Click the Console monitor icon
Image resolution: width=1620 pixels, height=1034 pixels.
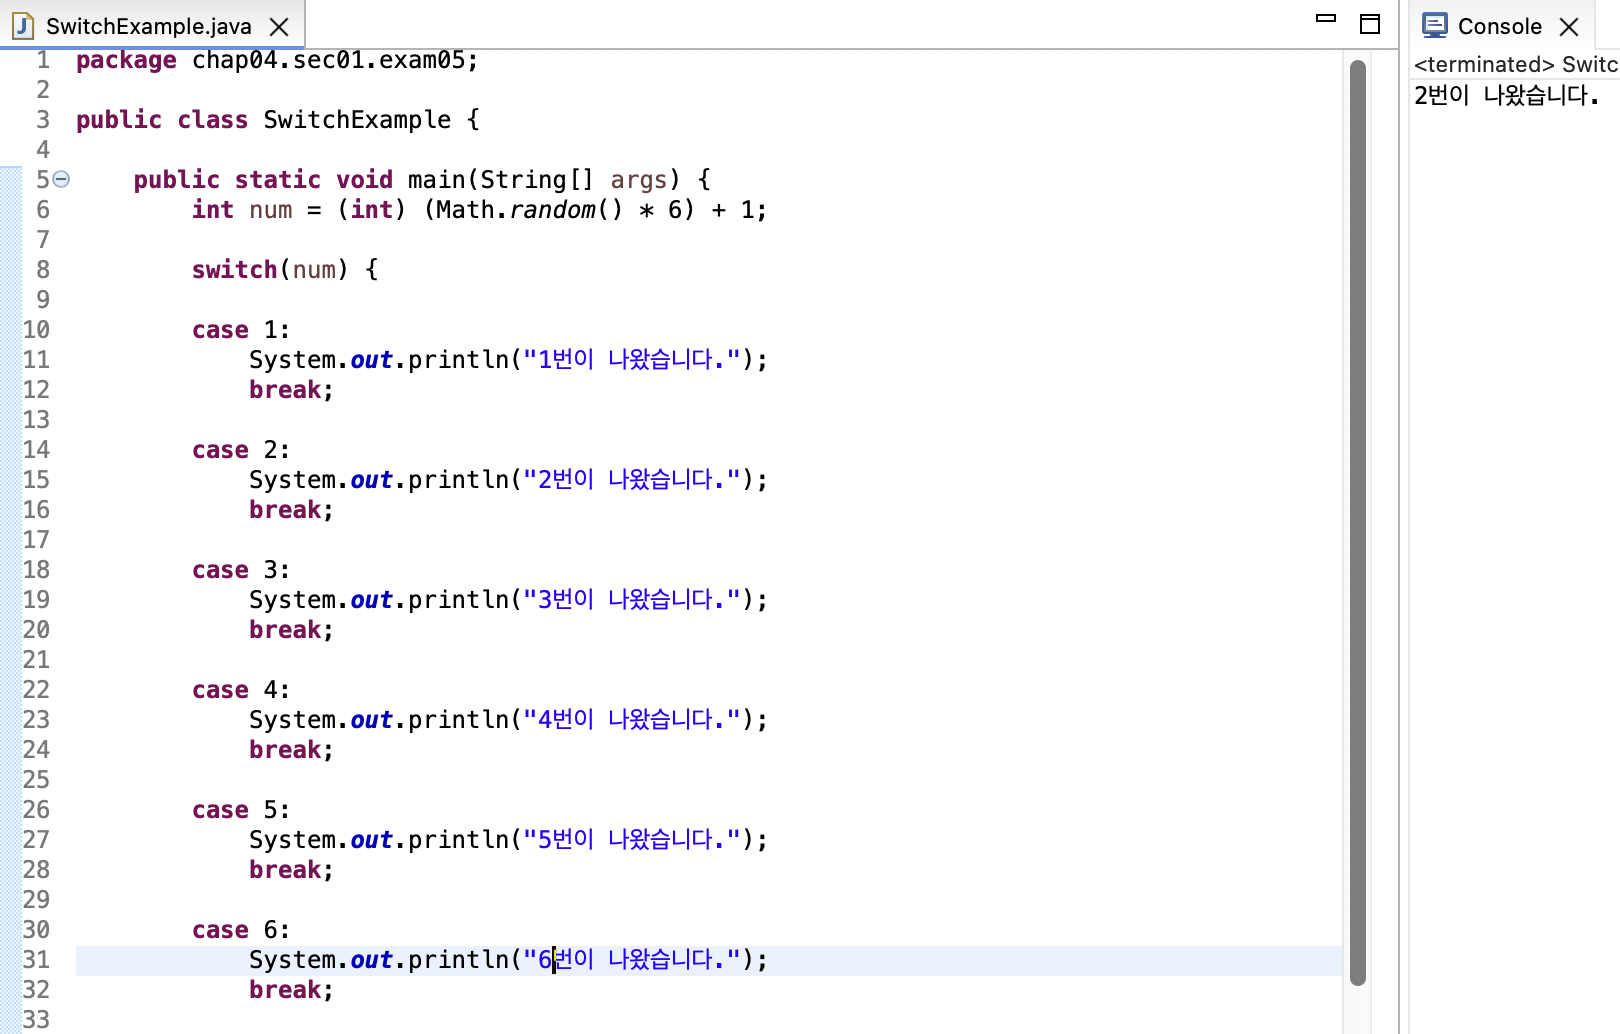click(1435, 25)
